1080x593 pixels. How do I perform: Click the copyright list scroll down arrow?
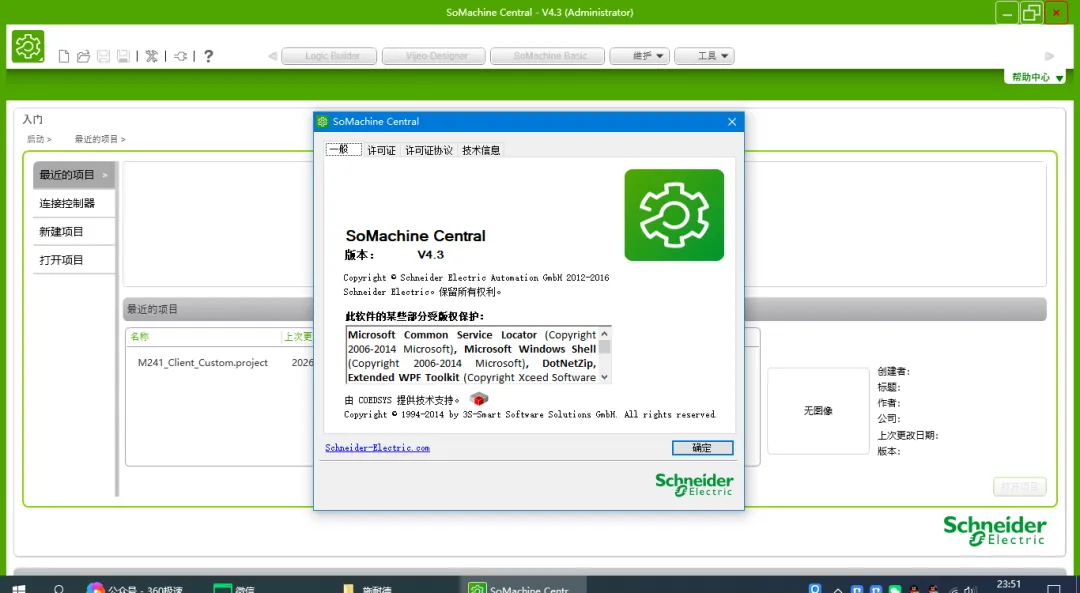coord(605,377)
